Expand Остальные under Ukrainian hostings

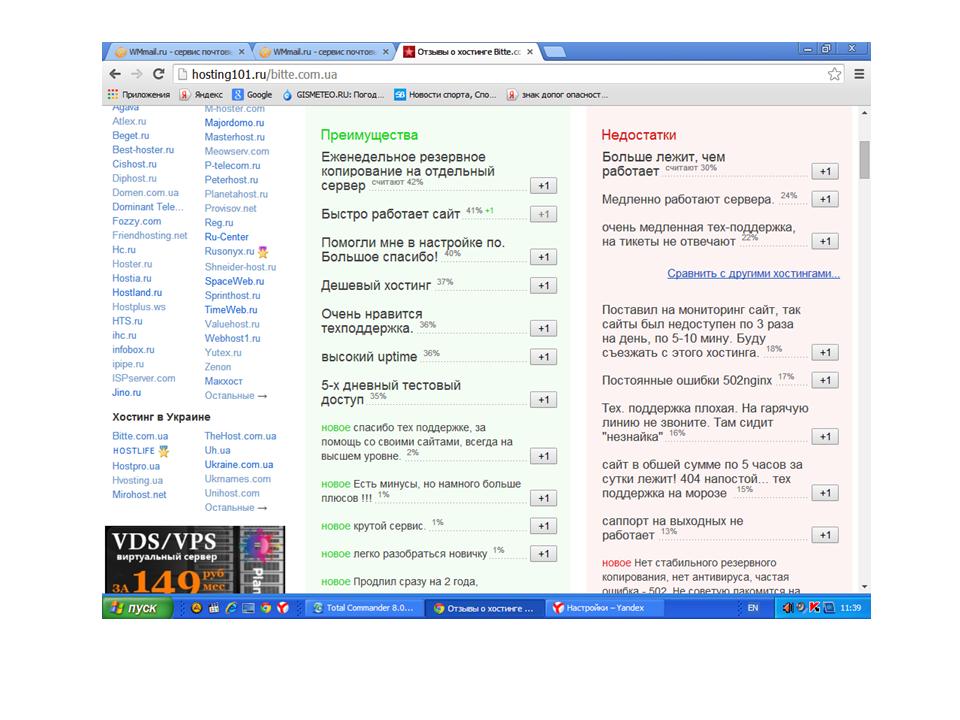click(236, 508)
